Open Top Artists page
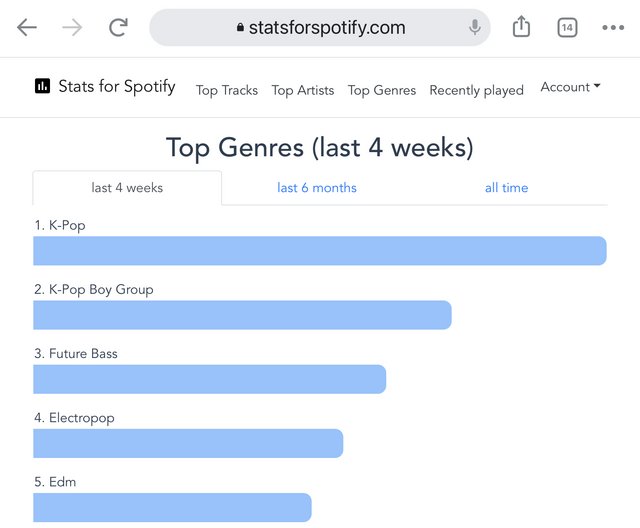 [x=303, y=90]
